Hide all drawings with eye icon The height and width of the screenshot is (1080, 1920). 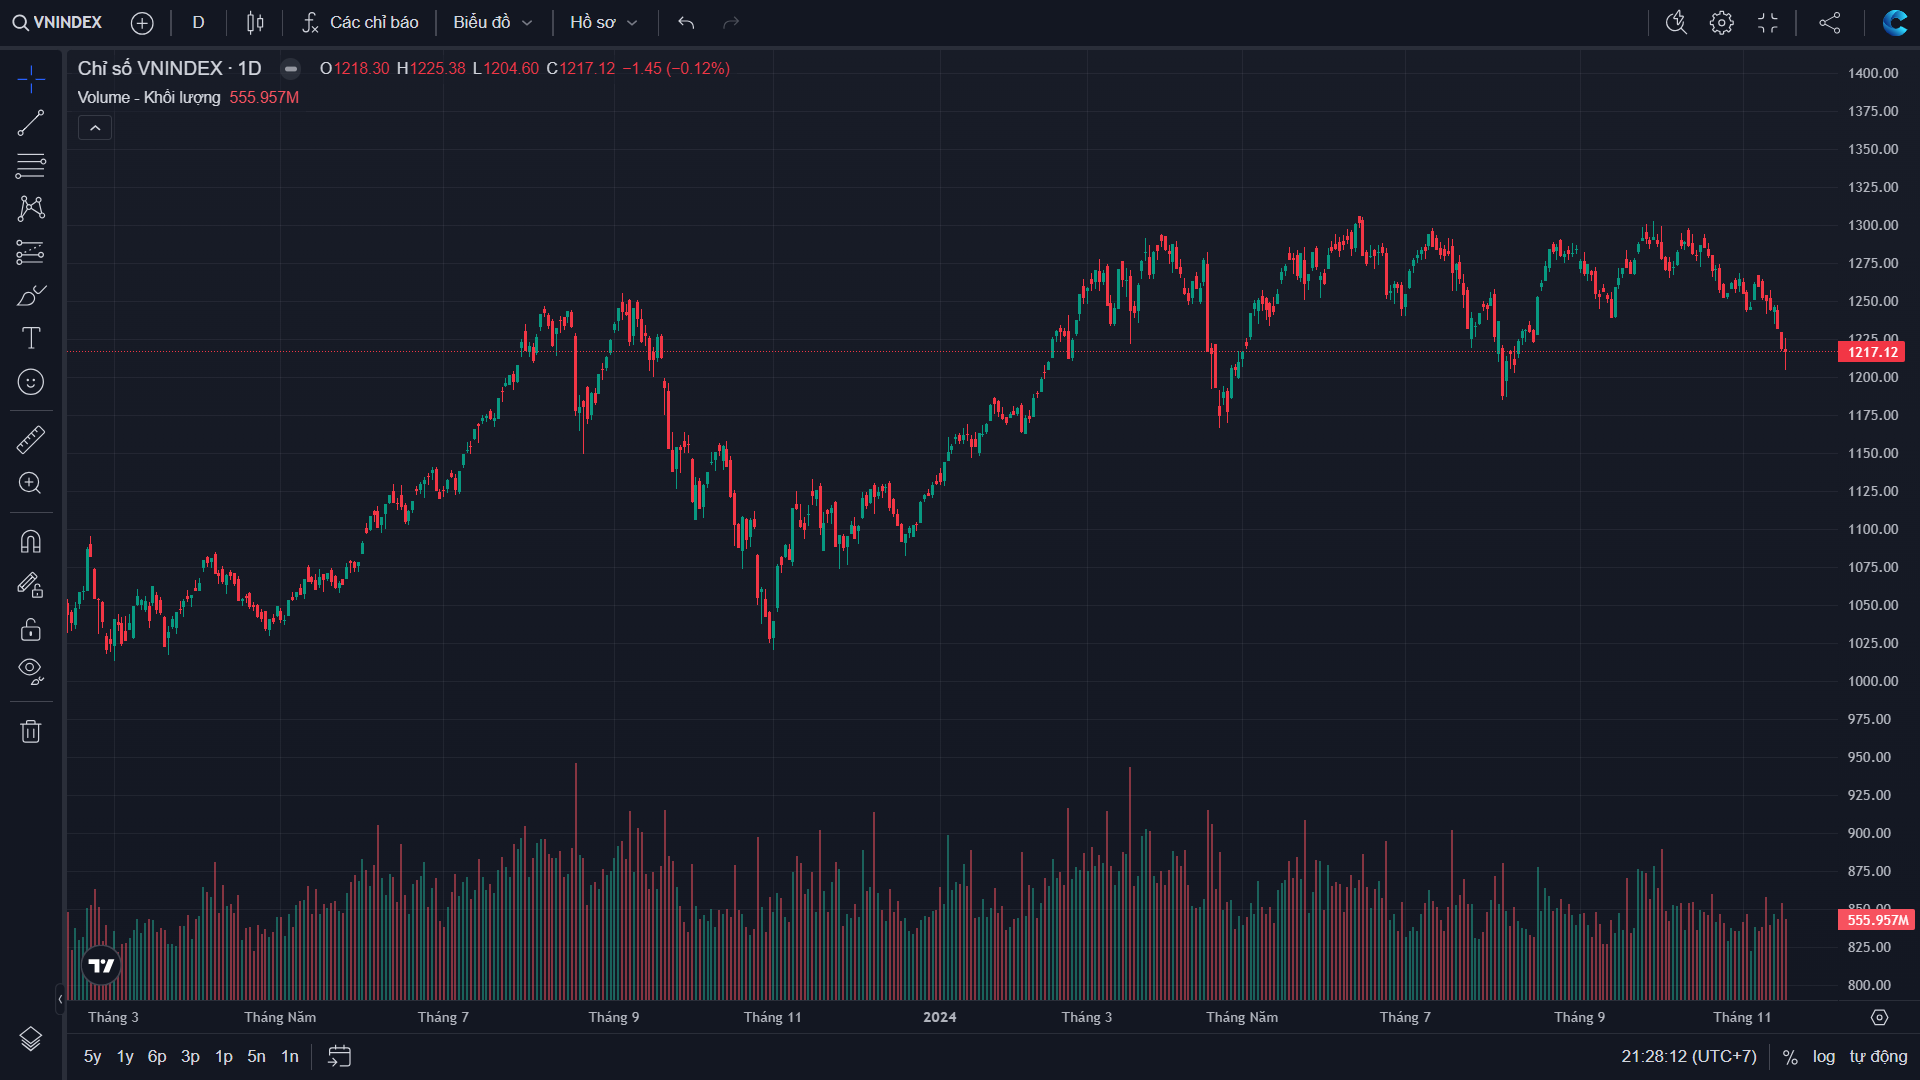pos(31,670)
